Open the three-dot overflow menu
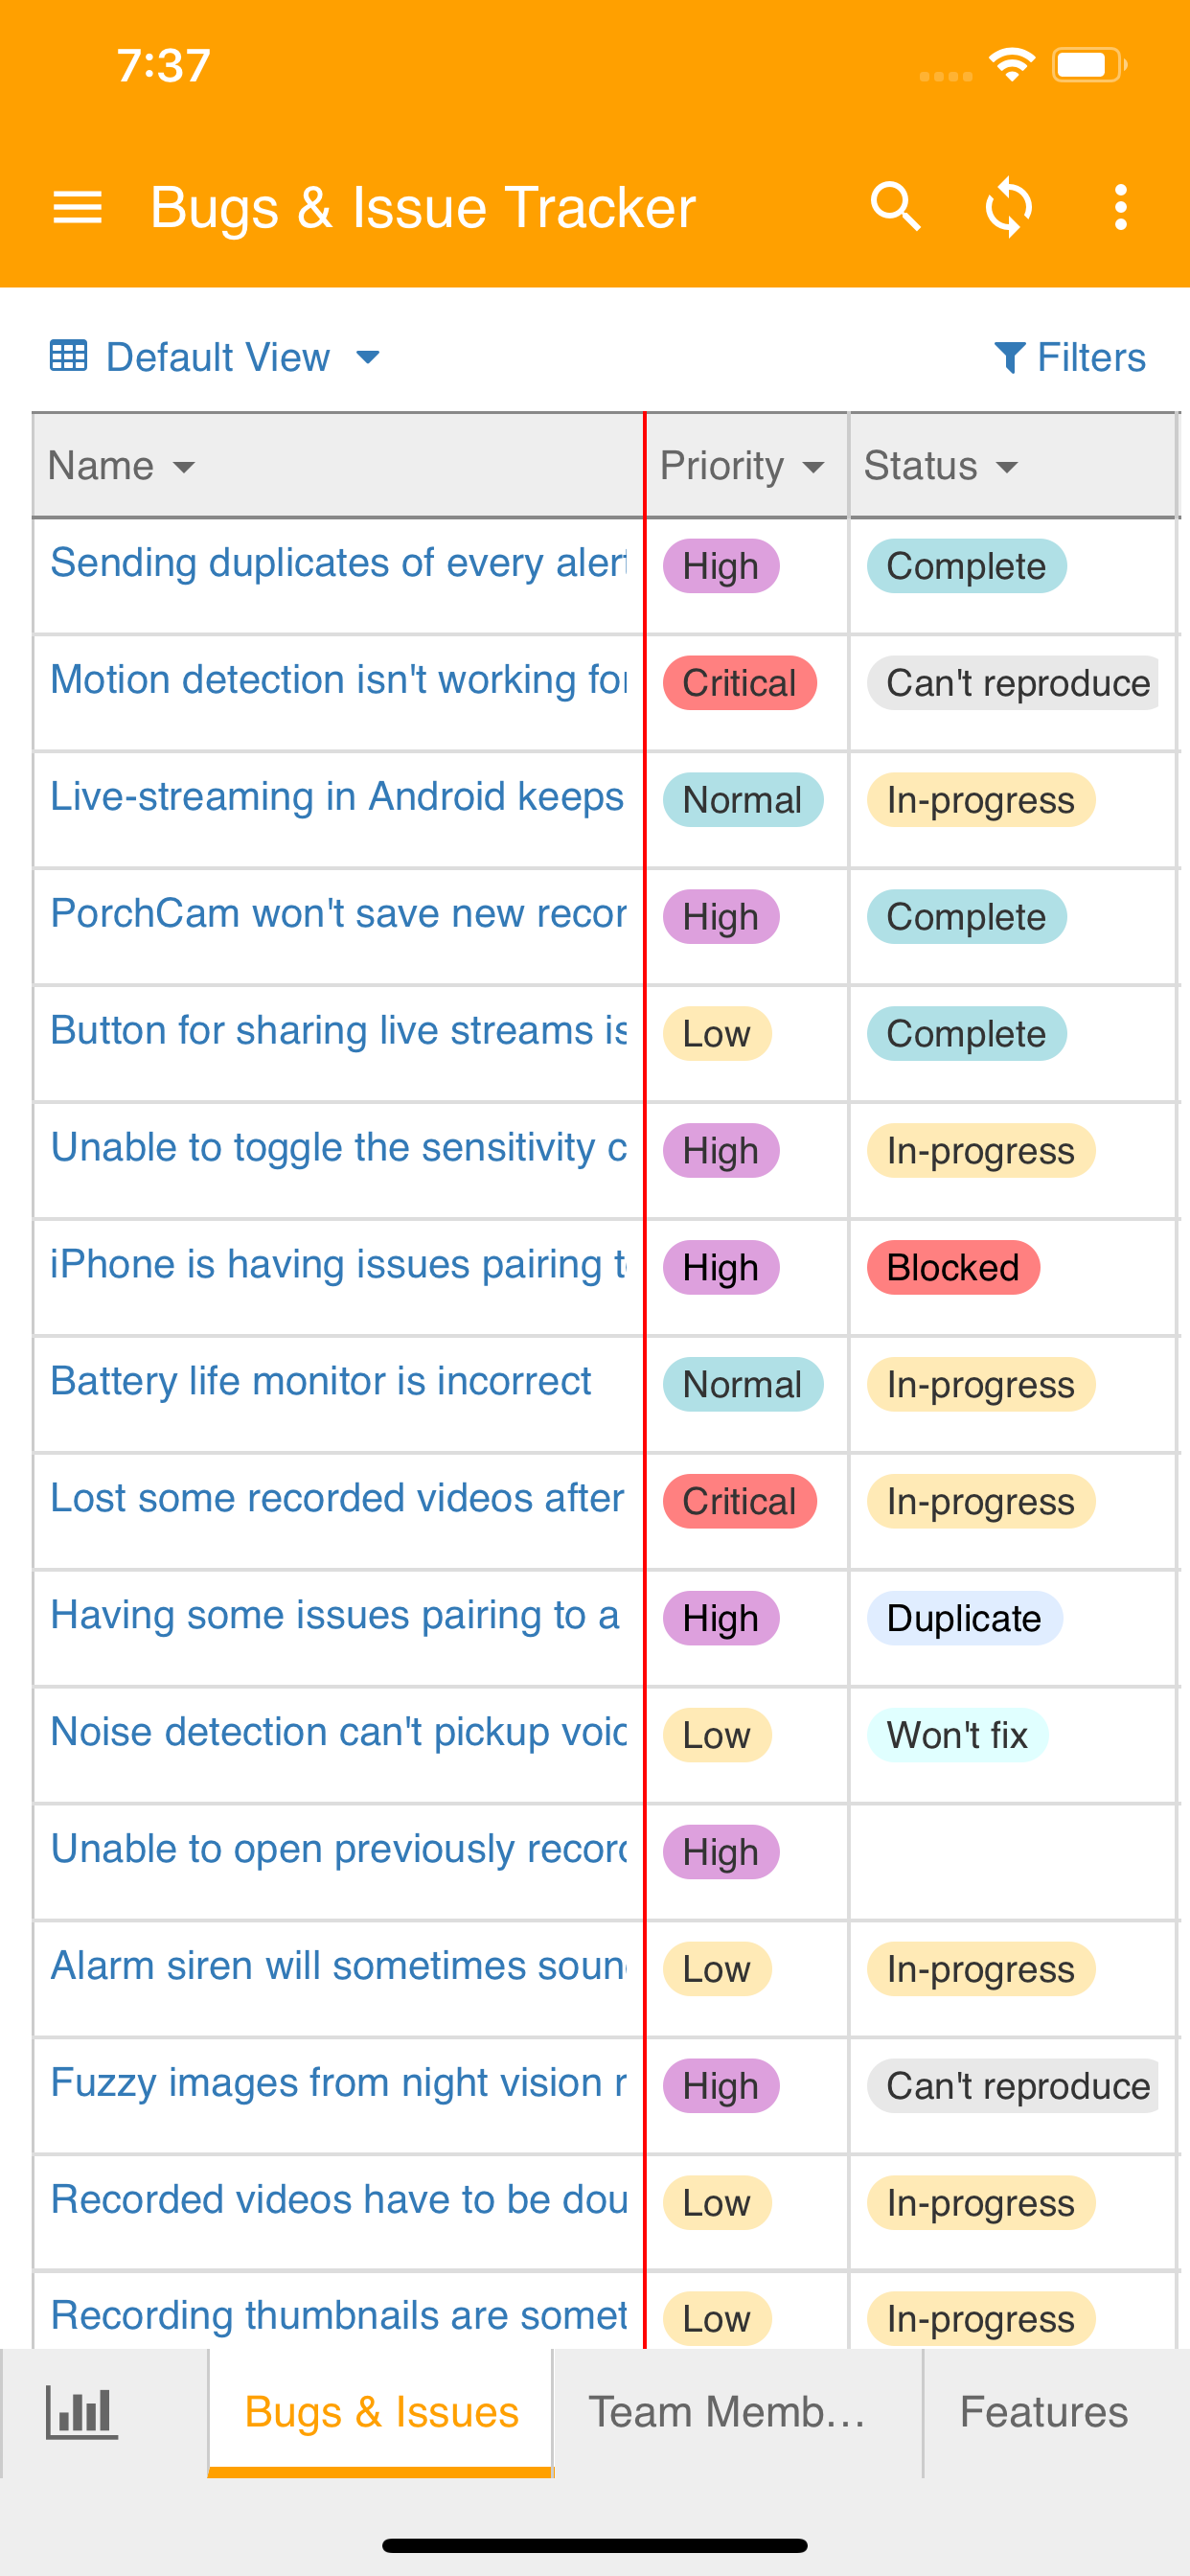The height and width of the screenshot is (2576, 1190). (x=1120, y=207)
